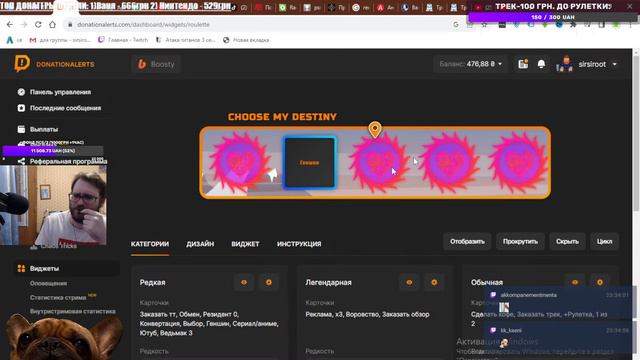Image resolution: width=640 pixels, height=360 pixels.
Task: Click the CHOOSE MY DESTINY heading
Action: point(282,117)
